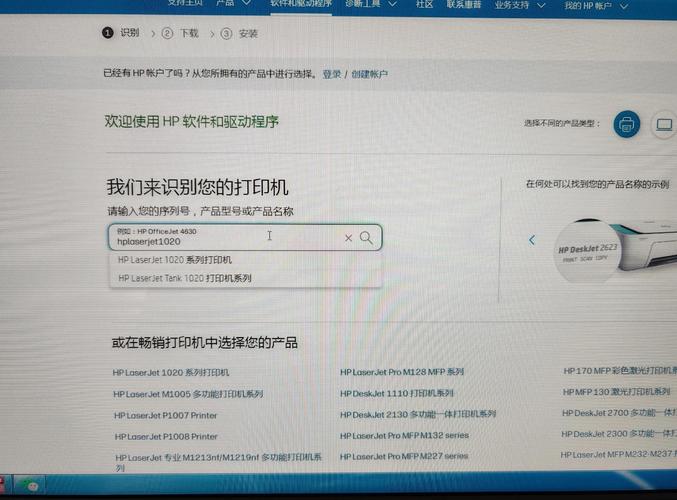Expand the 诊断工具 navigation menu
677x500 pixels.
[x=366, y=4]
